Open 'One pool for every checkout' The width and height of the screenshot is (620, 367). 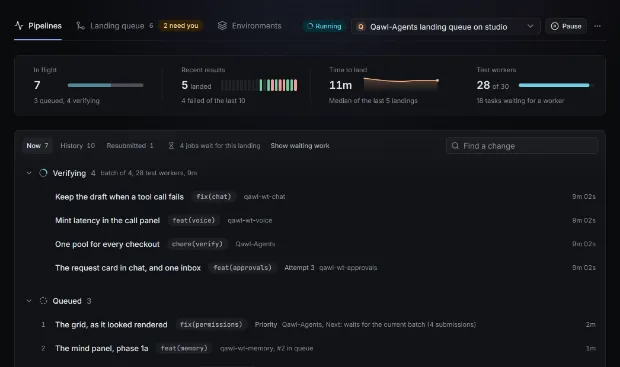click(x=107, y=244)
